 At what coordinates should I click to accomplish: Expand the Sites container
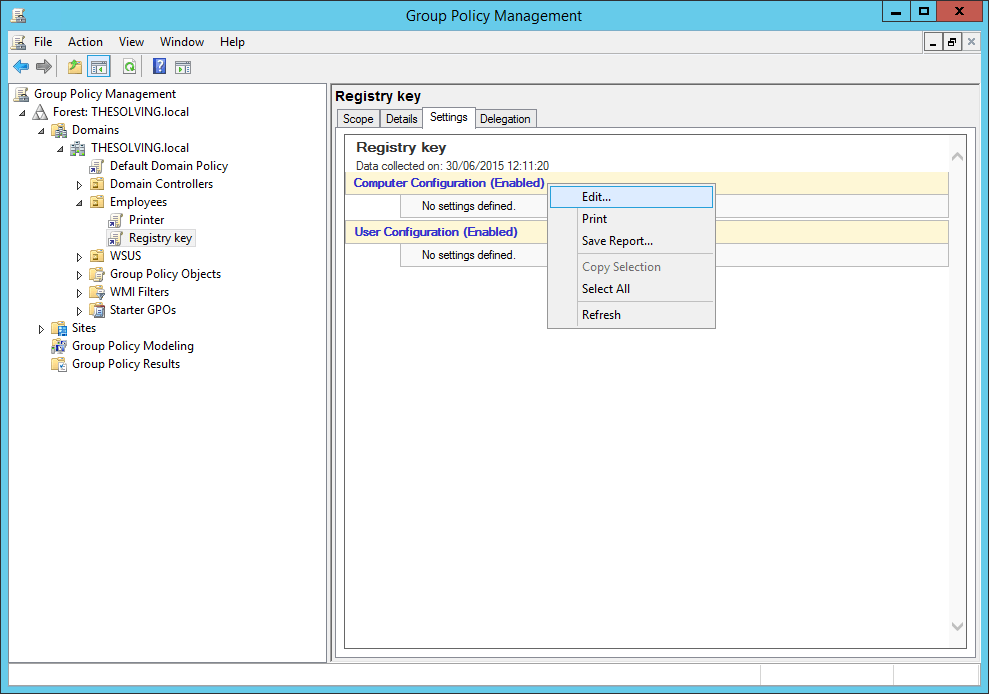[40, 327]
